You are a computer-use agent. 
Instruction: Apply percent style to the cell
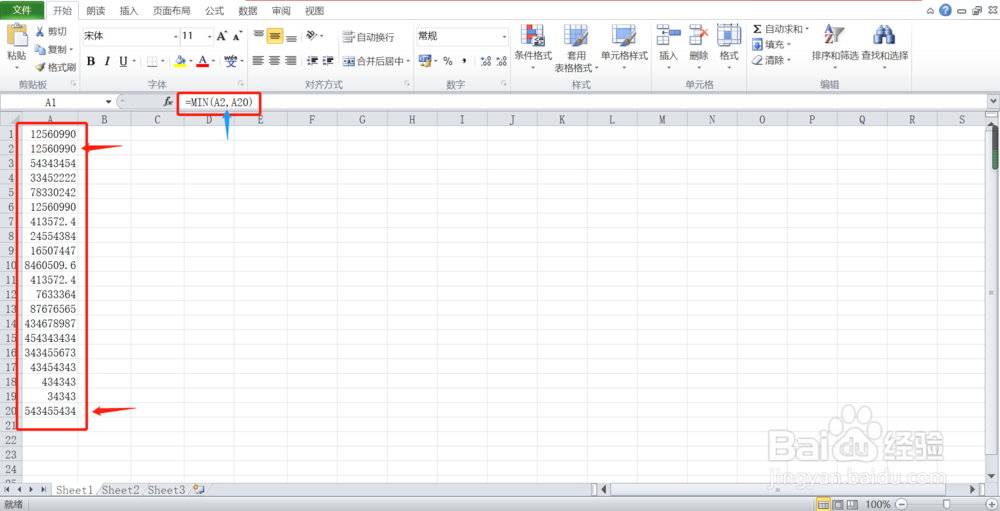(448, 61)
